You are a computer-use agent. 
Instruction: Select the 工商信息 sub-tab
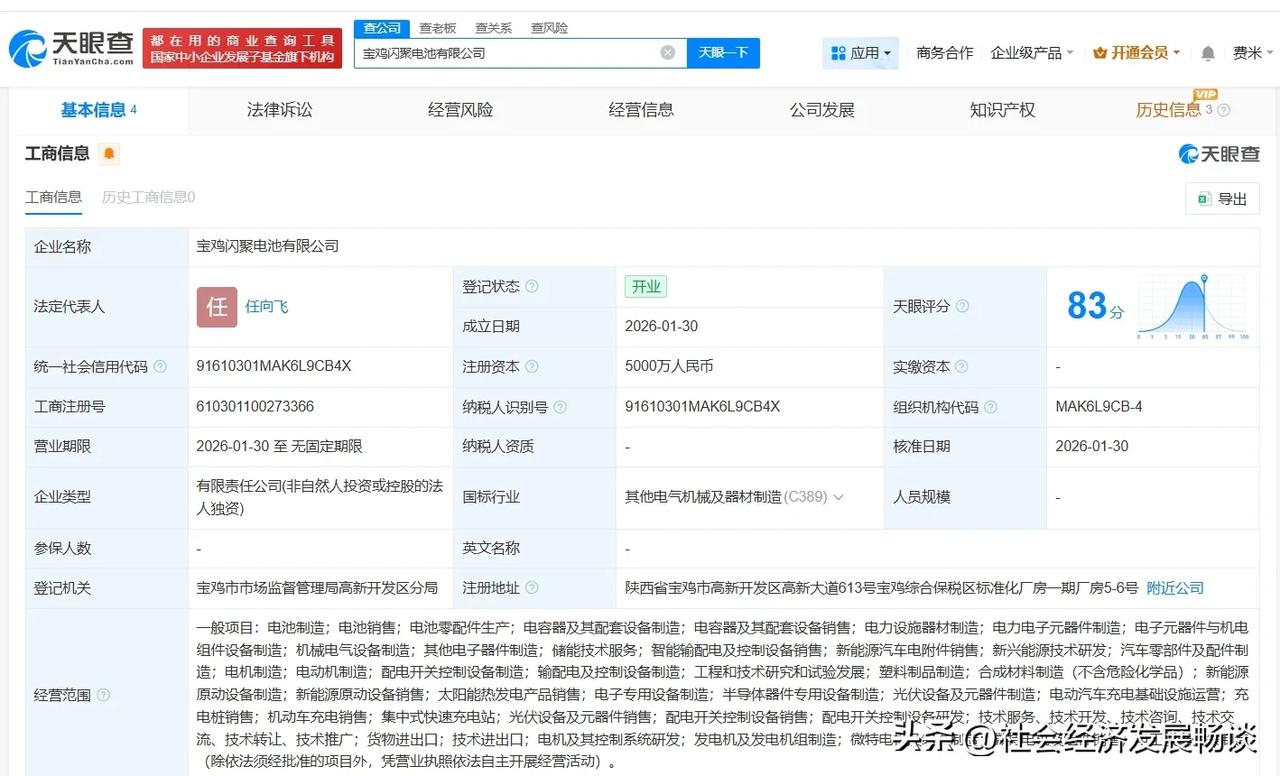coord(54,197)
